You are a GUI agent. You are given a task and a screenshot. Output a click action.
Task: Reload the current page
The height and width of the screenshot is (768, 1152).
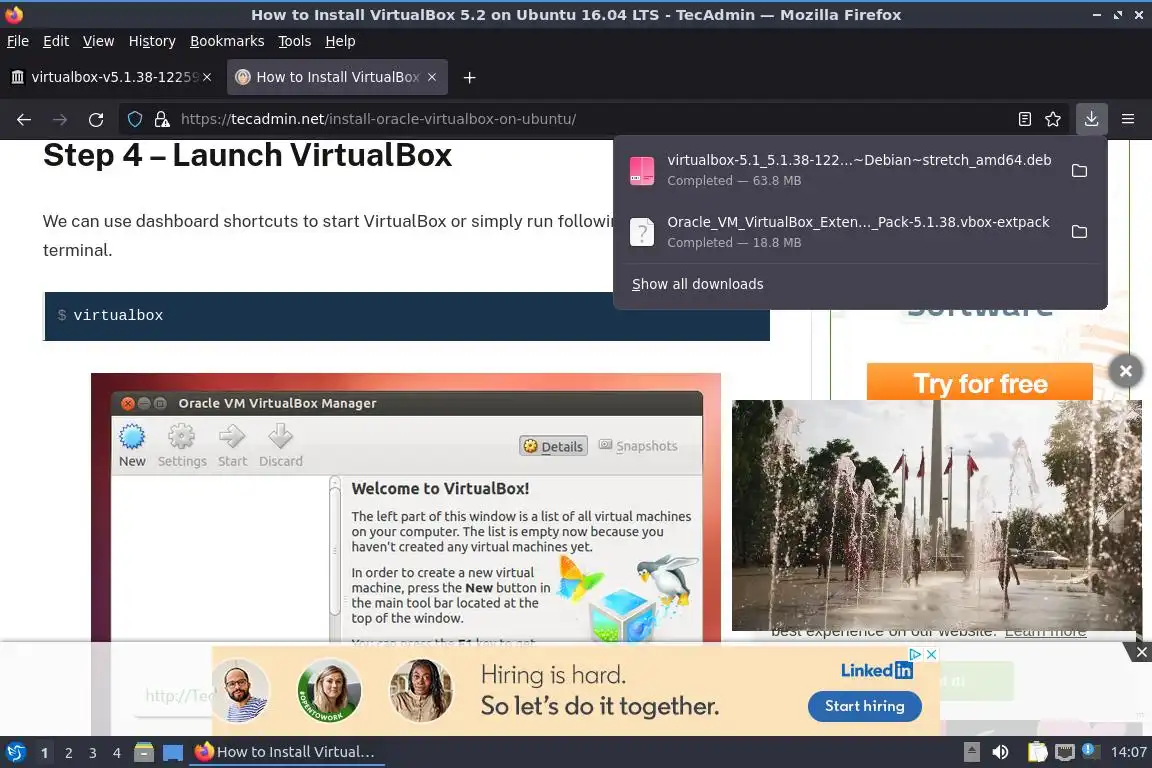click(96, 119)
